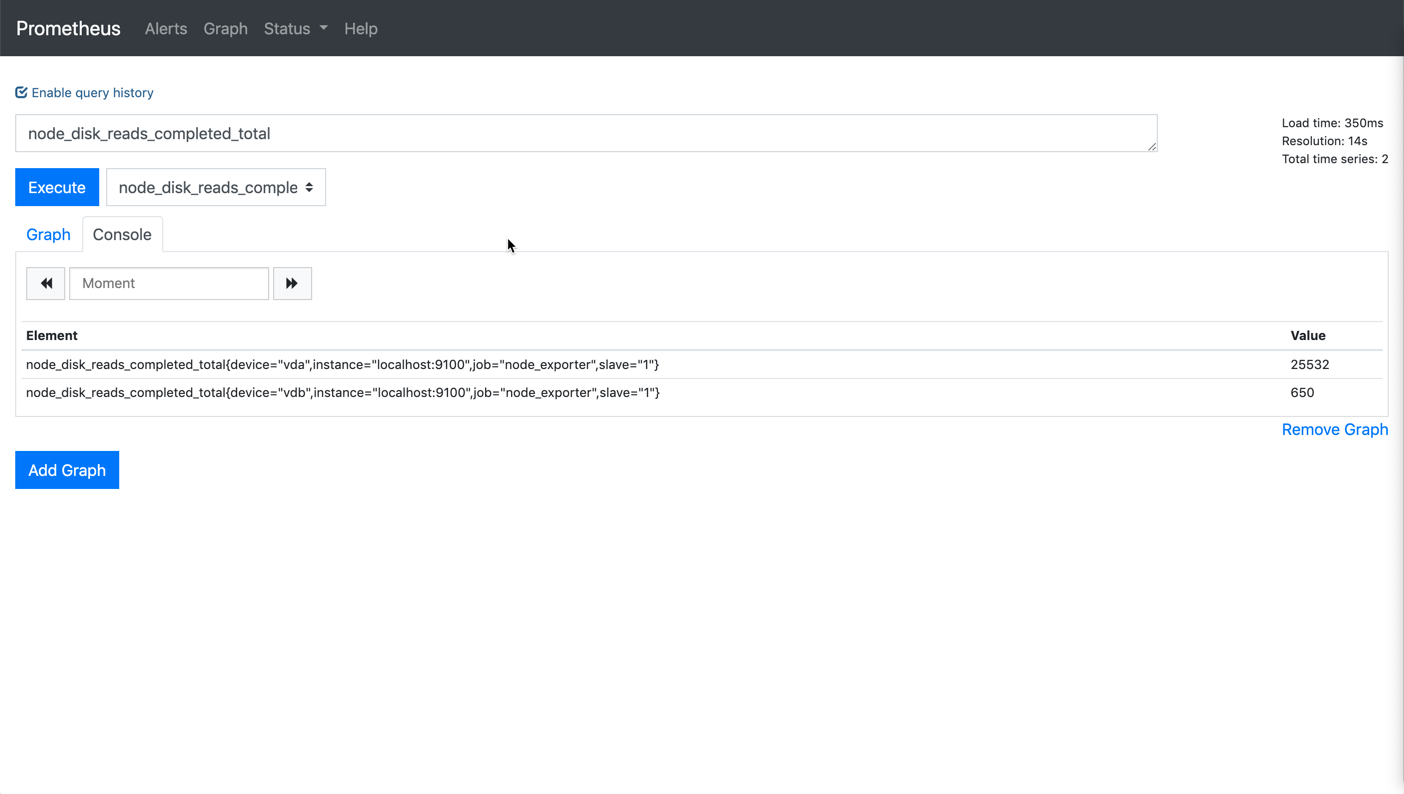Open the Alerts page in navbar
This screenshot has width=1404, height=794.
[166, 28]
